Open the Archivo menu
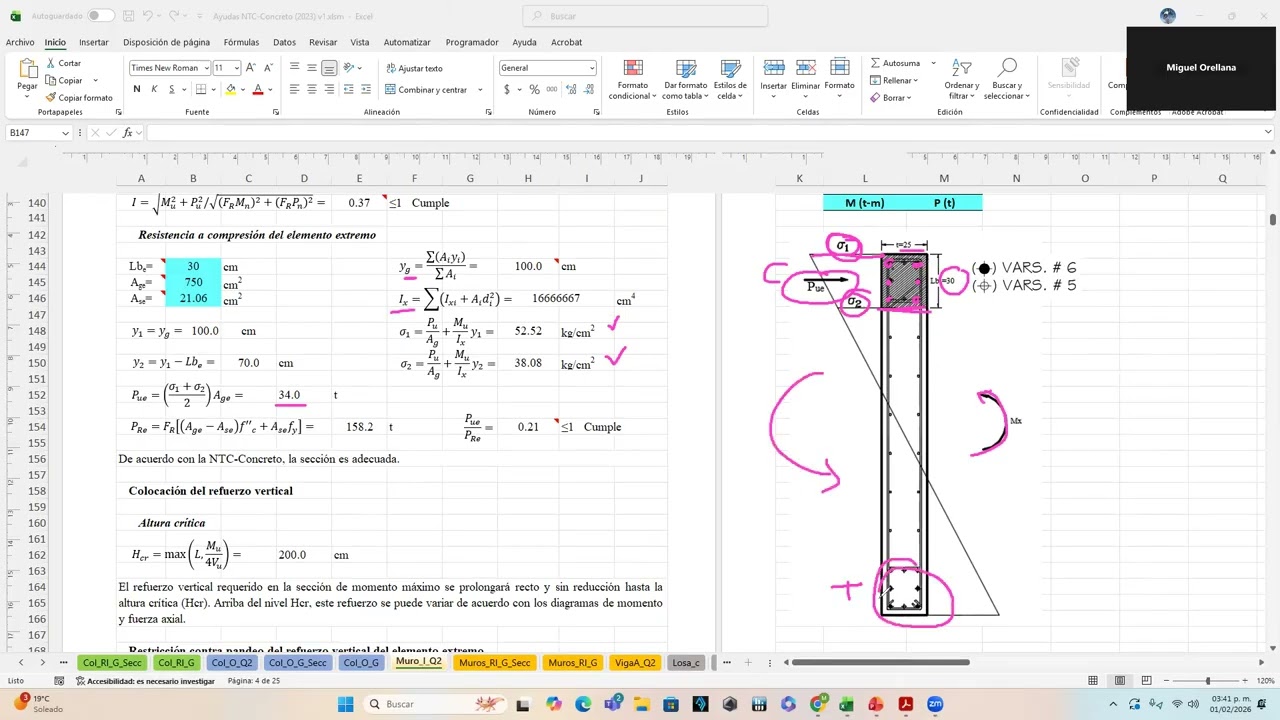 [20, 42]
